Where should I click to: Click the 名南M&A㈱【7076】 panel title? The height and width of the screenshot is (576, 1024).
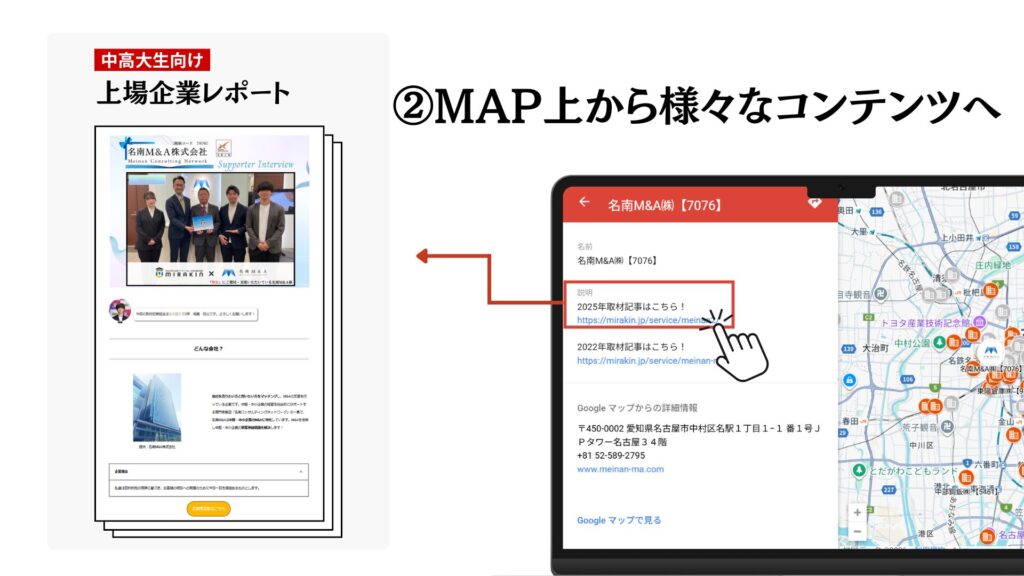coord(665,206)
